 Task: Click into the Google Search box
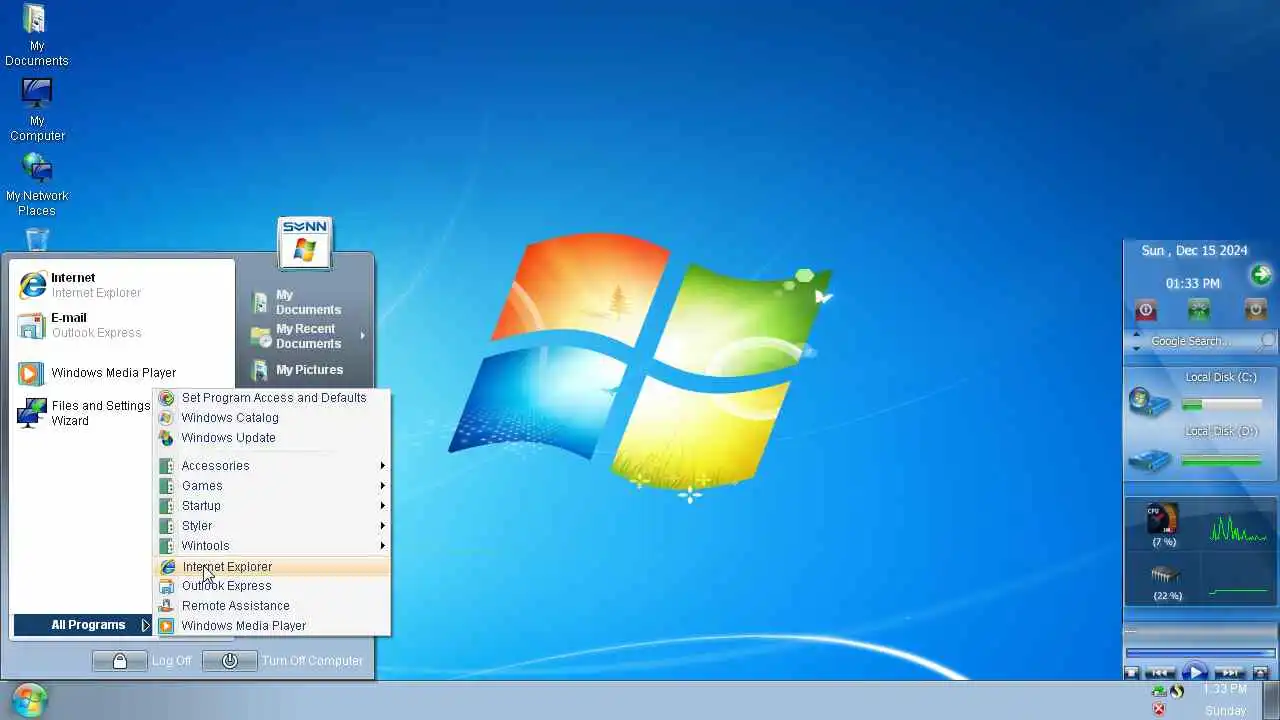point(1200,341)
